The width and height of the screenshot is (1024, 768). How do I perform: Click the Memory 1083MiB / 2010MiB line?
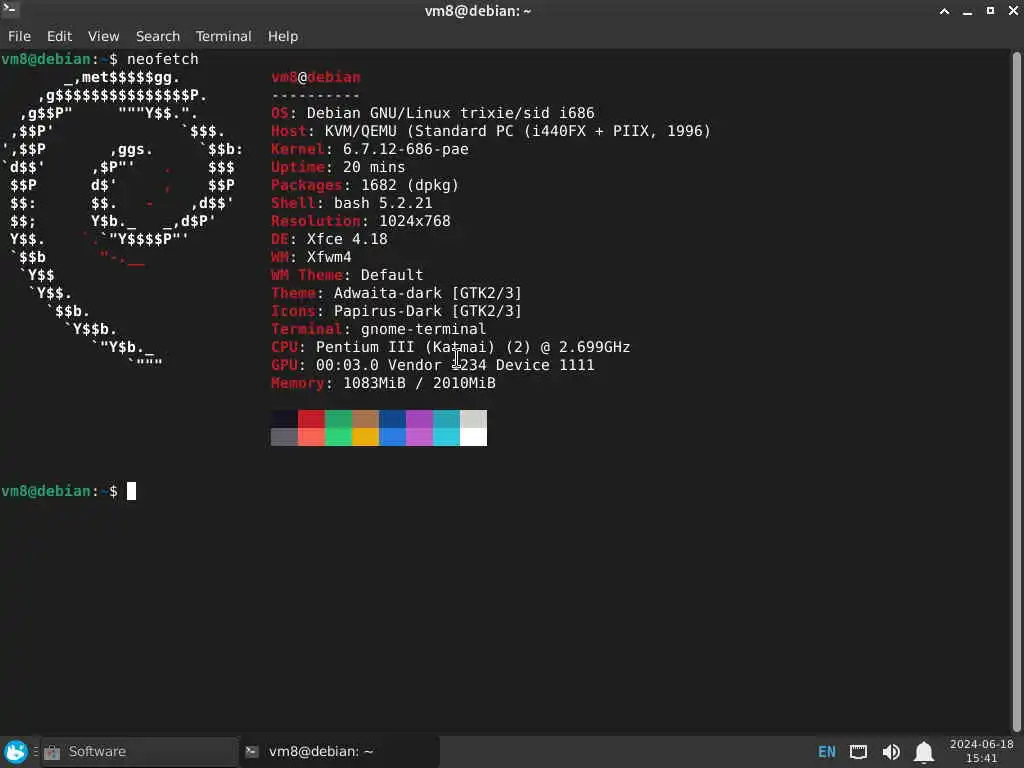click(383, 383)
